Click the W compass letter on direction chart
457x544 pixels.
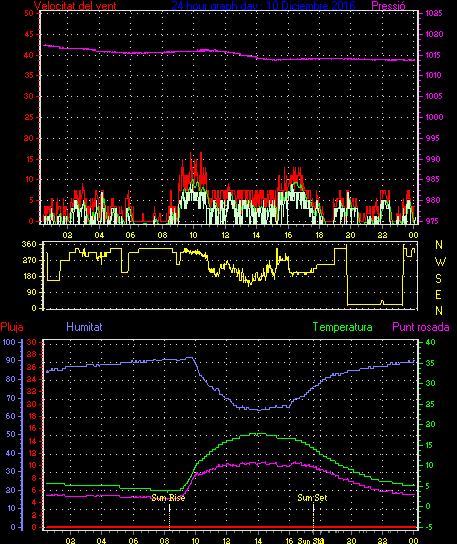(440, 262)
